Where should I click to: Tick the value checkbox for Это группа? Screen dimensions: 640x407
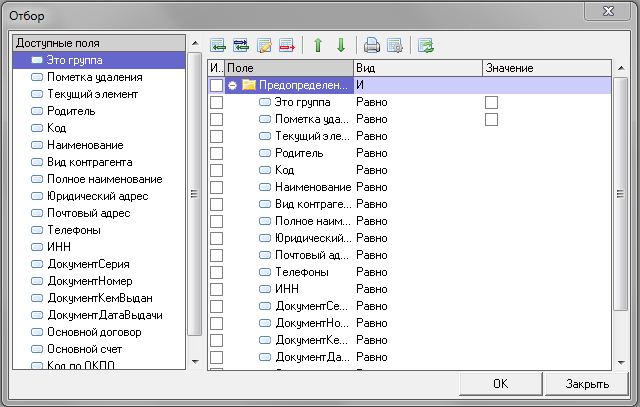tap(491, 102)
